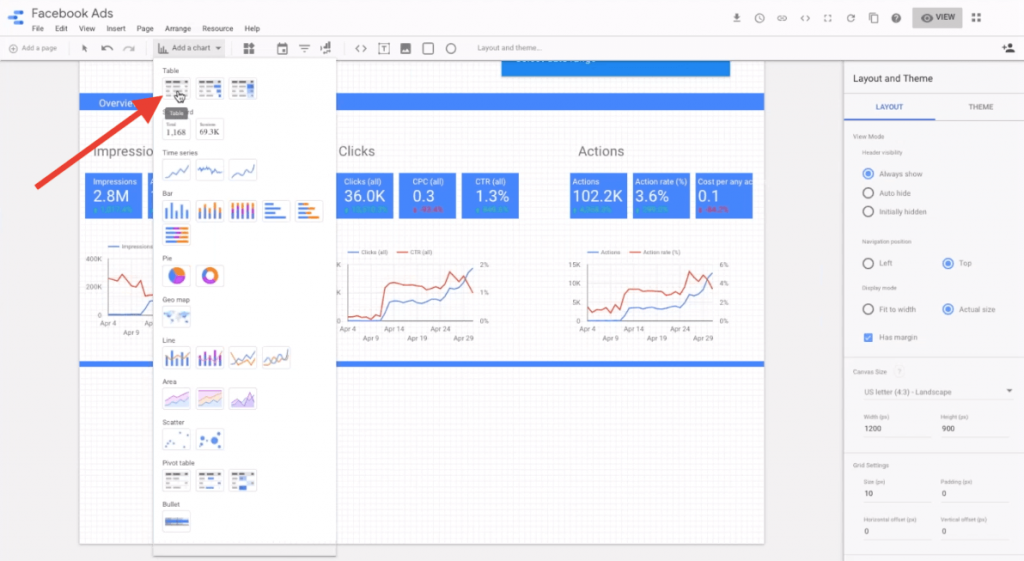Choose Actual size display mode
This screenshot has height=561, width=1024.
tap(948, 310)
